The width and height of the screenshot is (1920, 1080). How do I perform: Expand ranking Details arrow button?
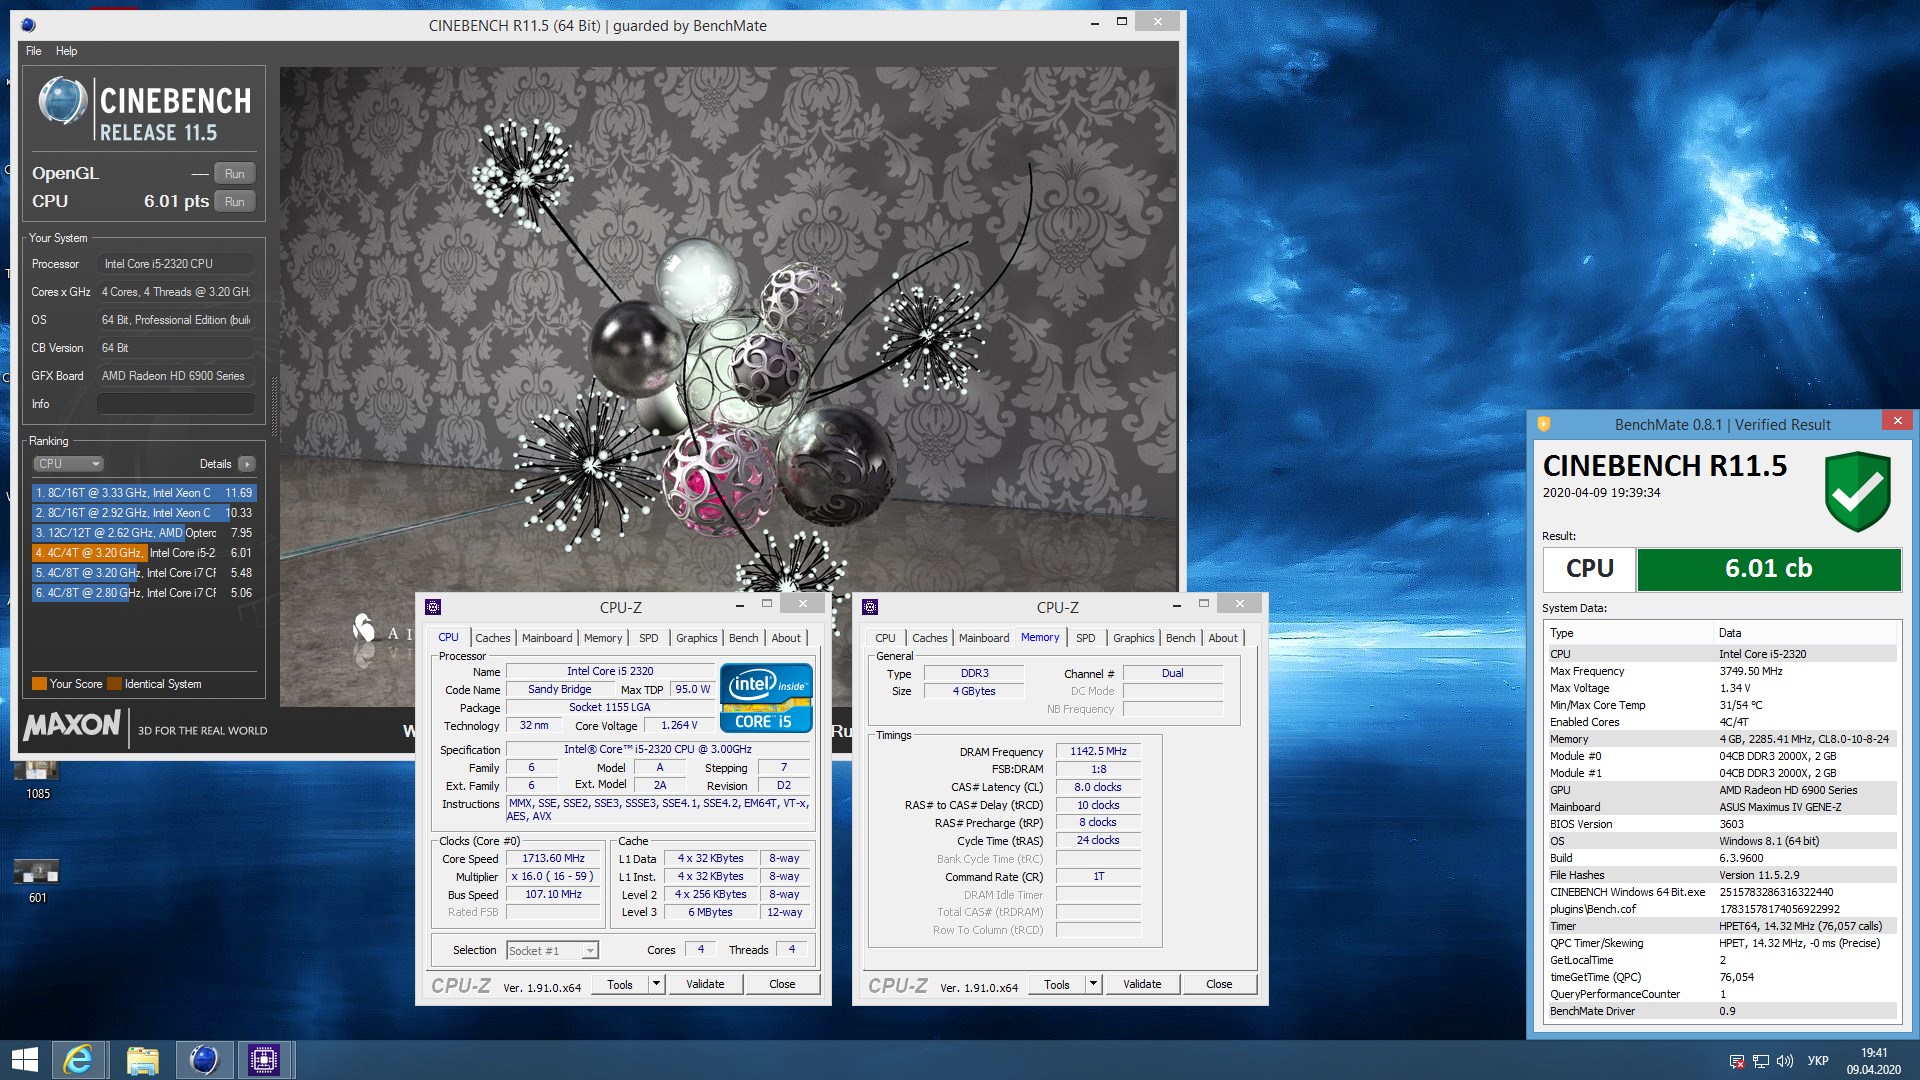coord(247,464)
